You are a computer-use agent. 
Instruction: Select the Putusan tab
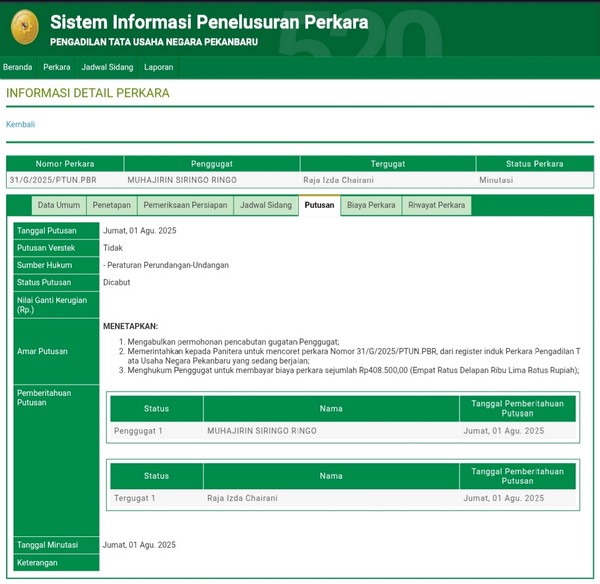click(319, 205)
